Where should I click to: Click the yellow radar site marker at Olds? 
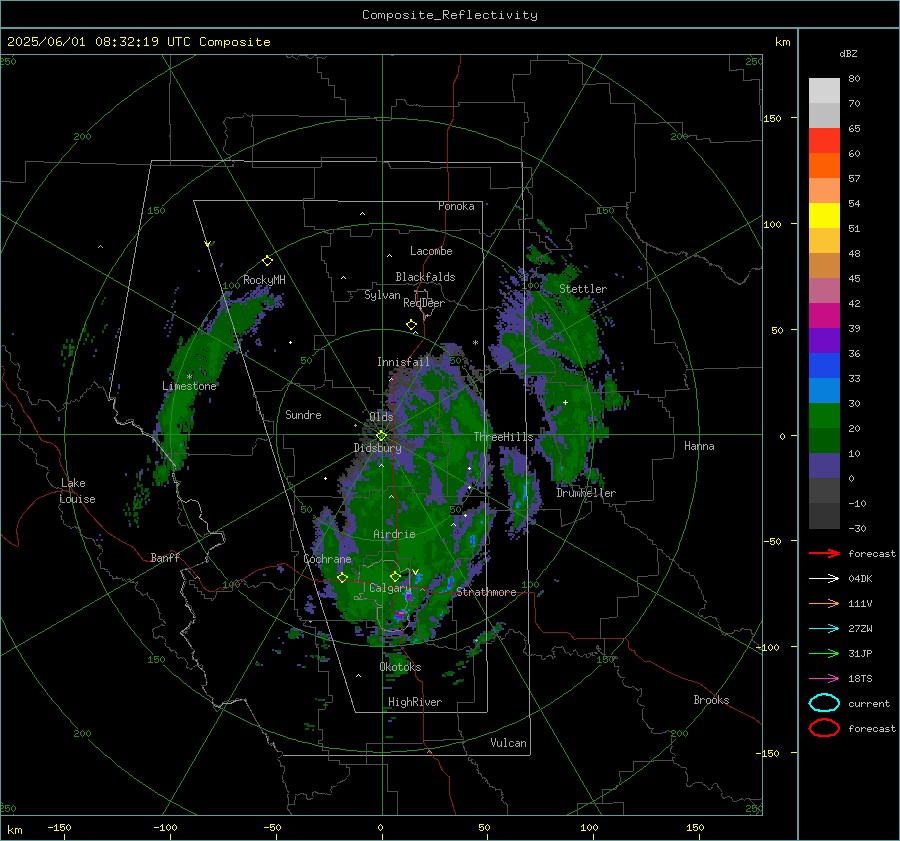381,436
